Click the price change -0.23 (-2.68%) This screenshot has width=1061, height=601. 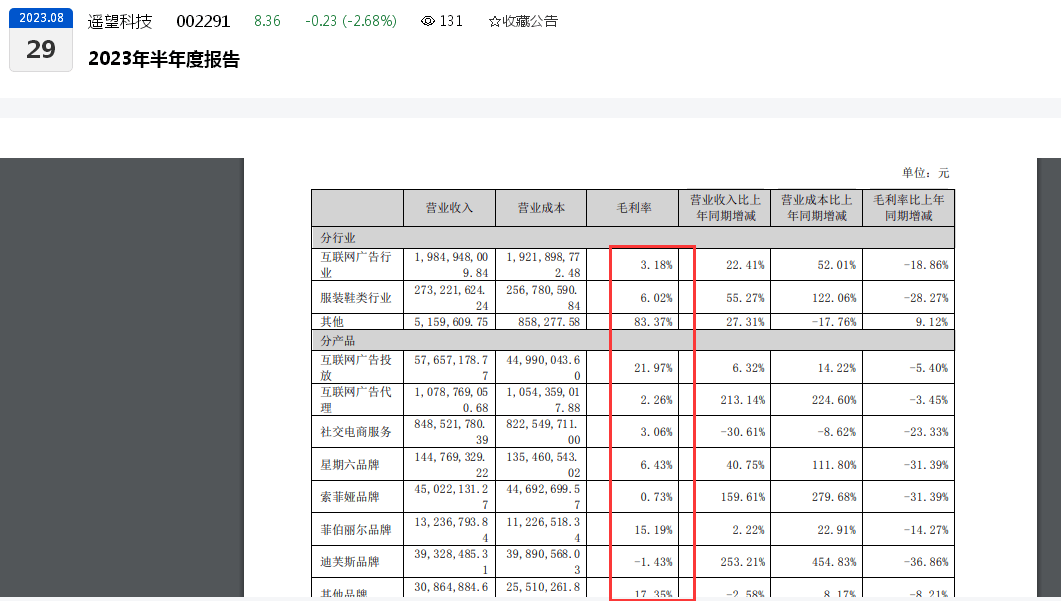click(x=351, y=22)
